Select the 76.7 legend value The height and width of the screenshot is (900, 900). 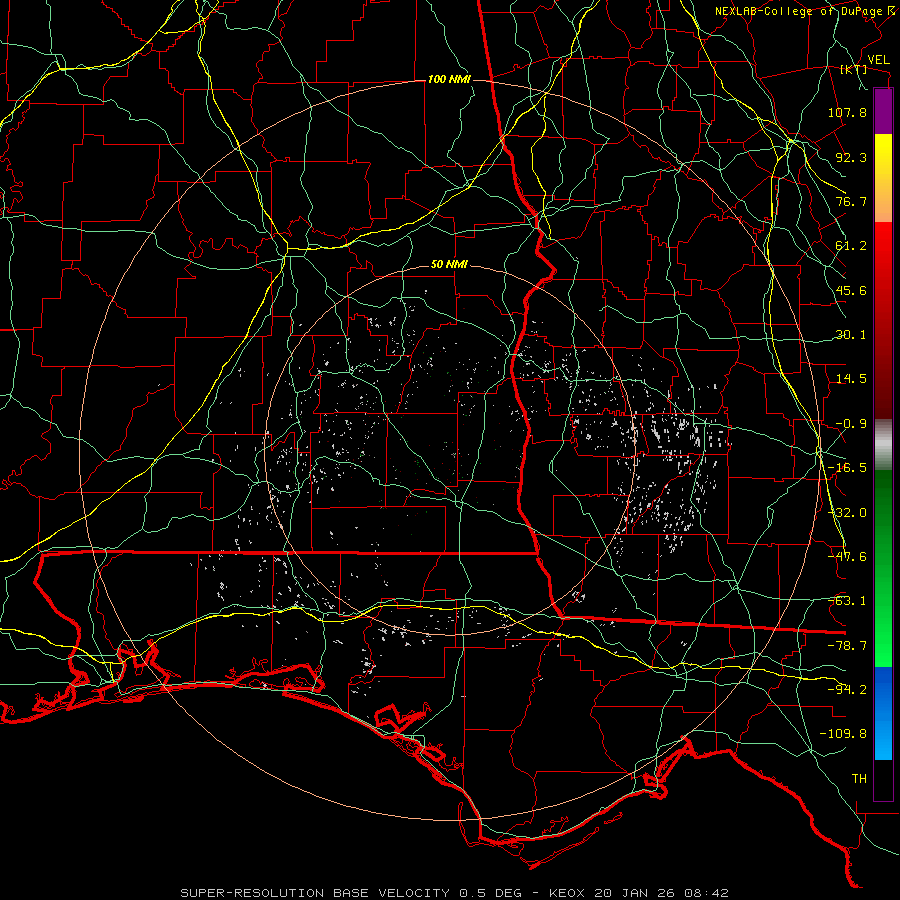click(851, 201)
